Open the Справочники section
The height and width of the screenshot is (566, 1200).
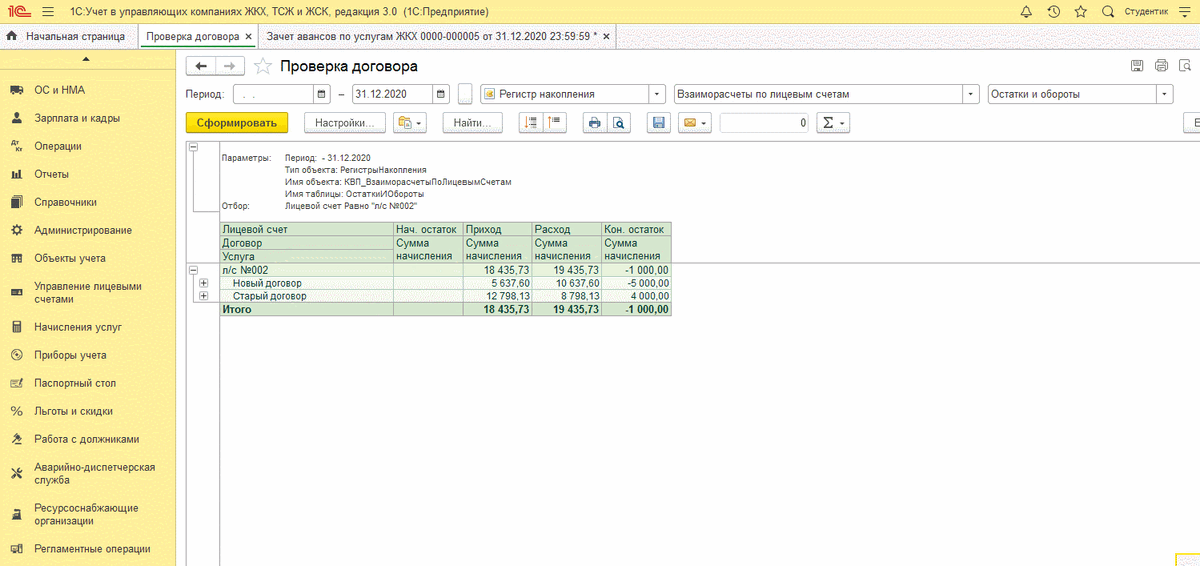(65, 202)
